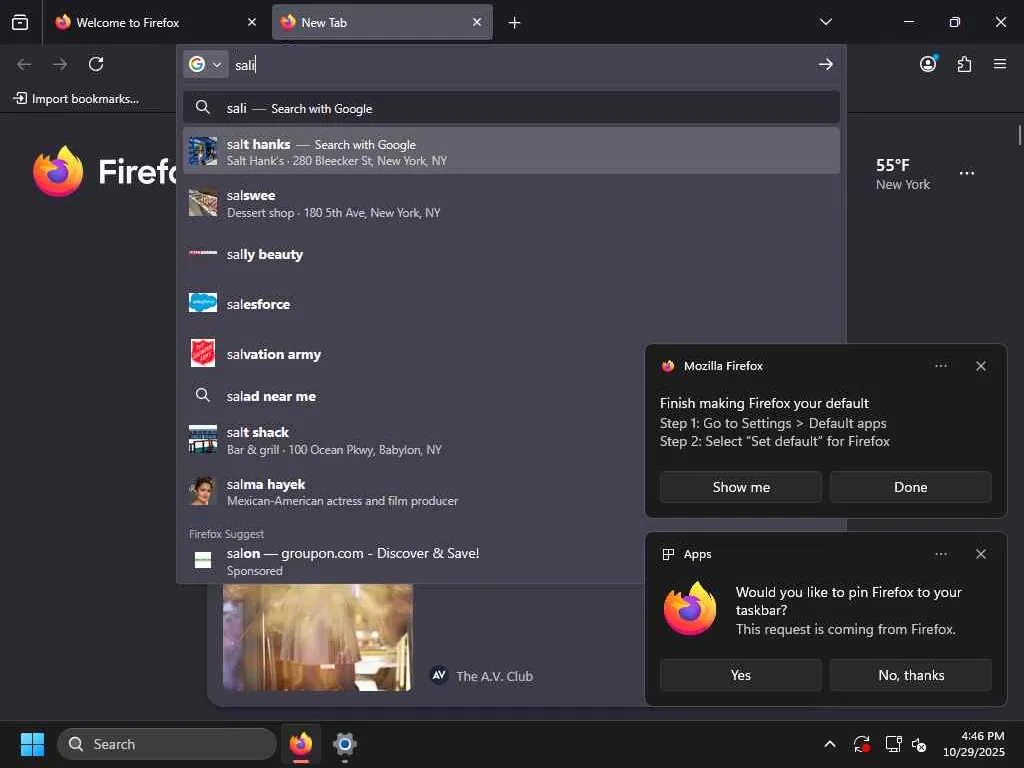Viewport: 1024px width, 768px height.
Task: Go forward using the forward arrow
Action: click(60, 64)
